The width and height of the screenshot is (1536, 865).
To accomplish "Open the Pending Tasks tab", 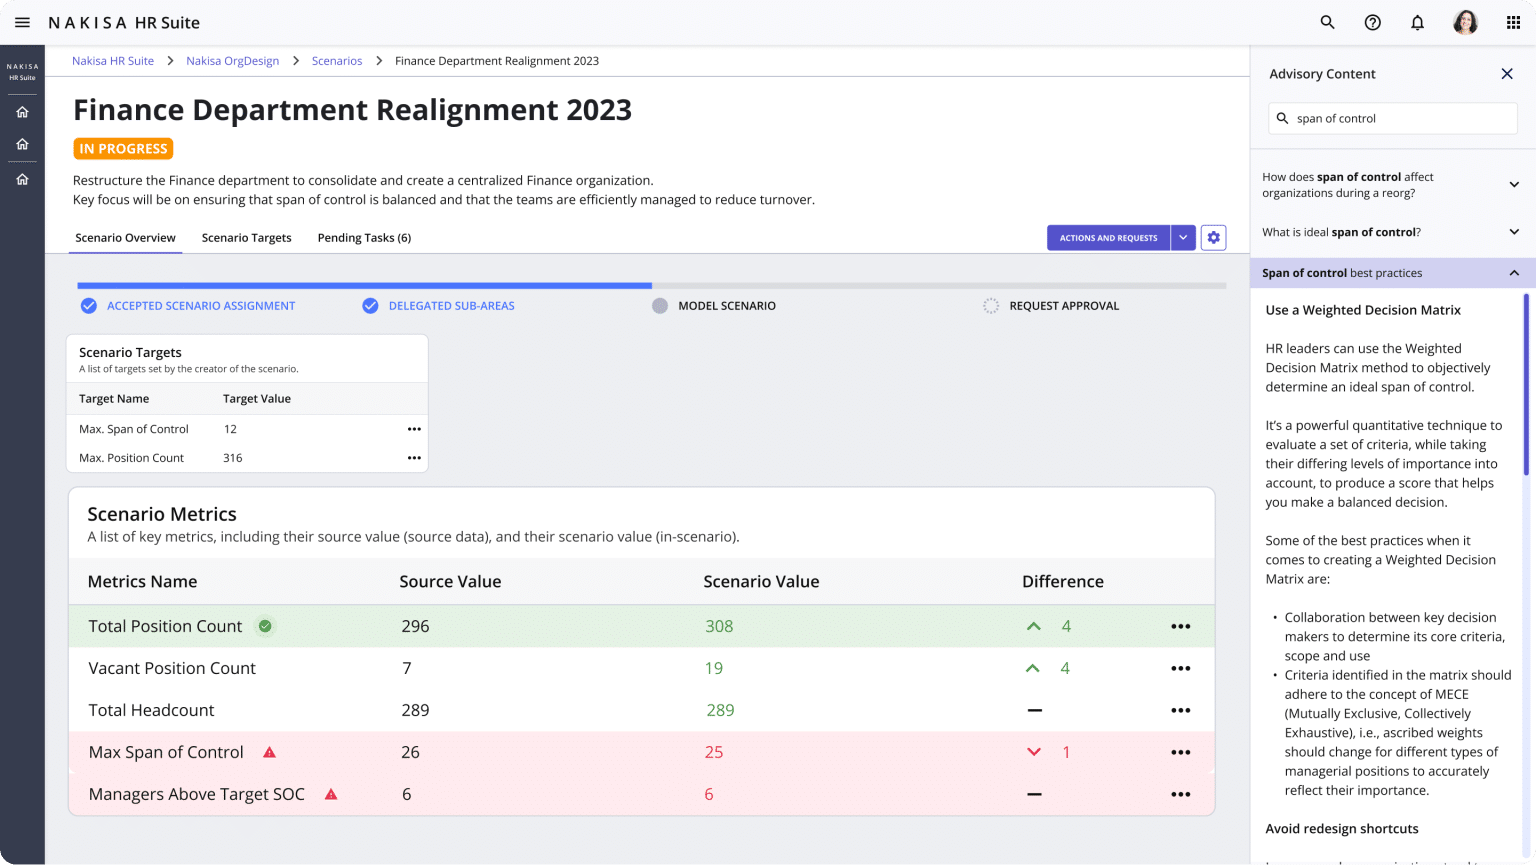I will tap(364, 237).
